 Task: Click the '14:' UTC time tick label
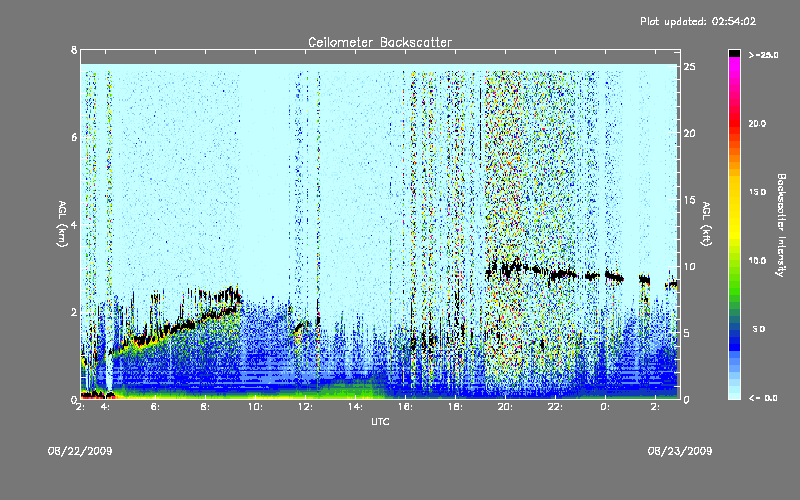[x=355, y=407]
